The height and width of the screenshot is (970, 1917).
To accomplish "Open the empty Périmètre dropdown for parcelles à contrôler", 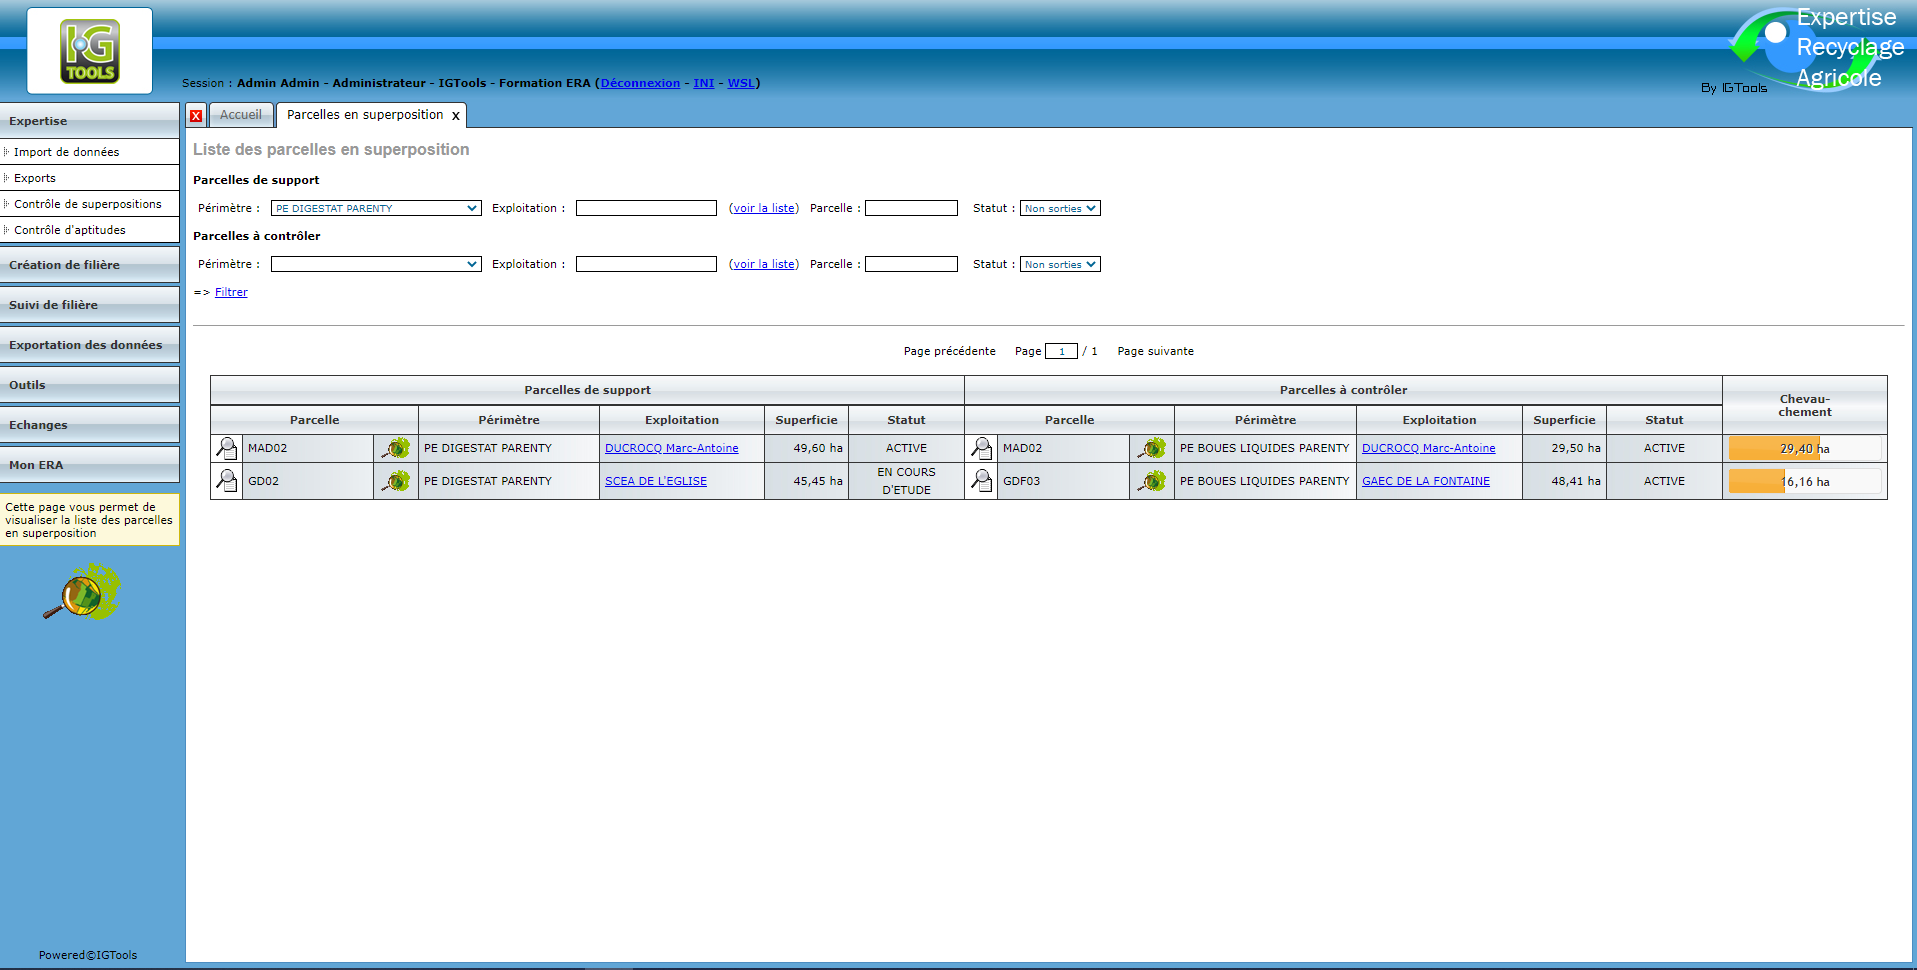I will pyautogui.click(x=376, y=264).
